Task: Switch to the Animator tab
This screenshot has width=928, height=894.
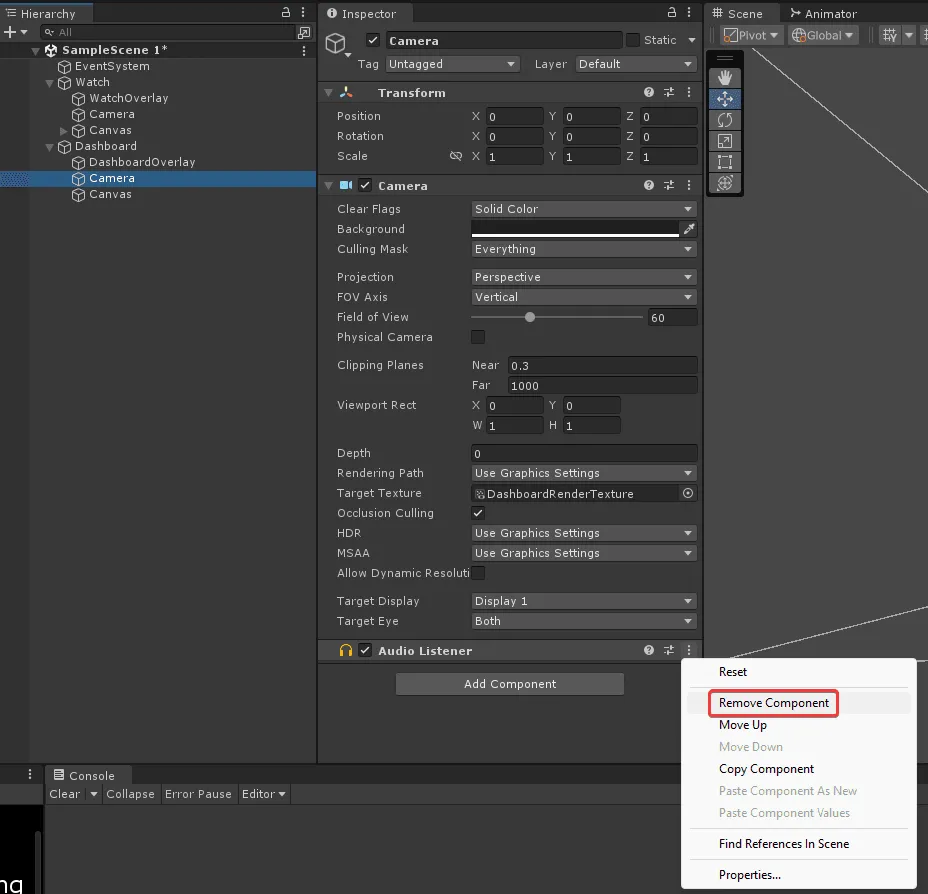Action: (x=823, y=13)
